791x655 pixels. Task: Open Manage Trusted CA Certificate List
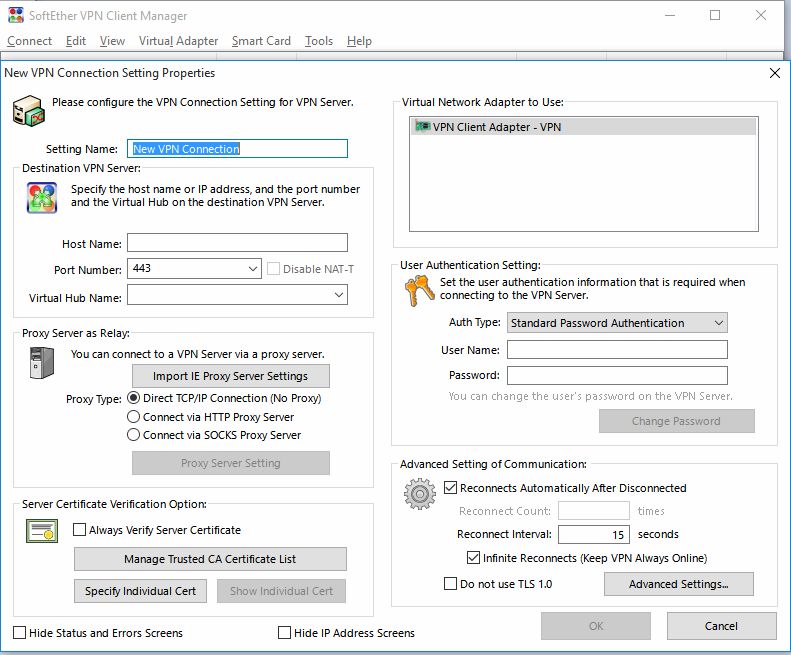pos(210,559)
